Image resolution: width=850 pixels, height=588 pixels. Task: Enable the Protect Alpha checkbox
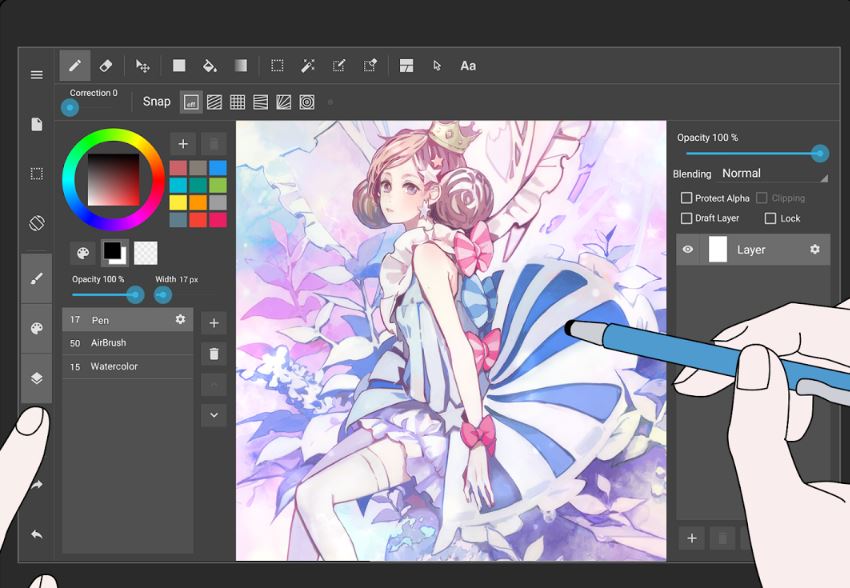click(687, 198)
